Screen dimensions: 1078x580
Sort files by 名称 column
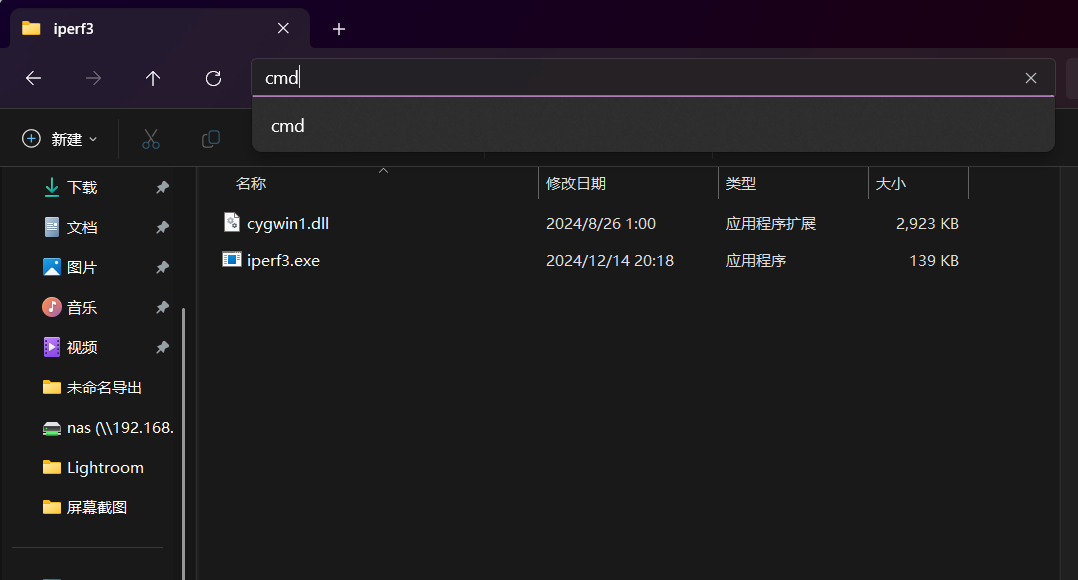251,184
